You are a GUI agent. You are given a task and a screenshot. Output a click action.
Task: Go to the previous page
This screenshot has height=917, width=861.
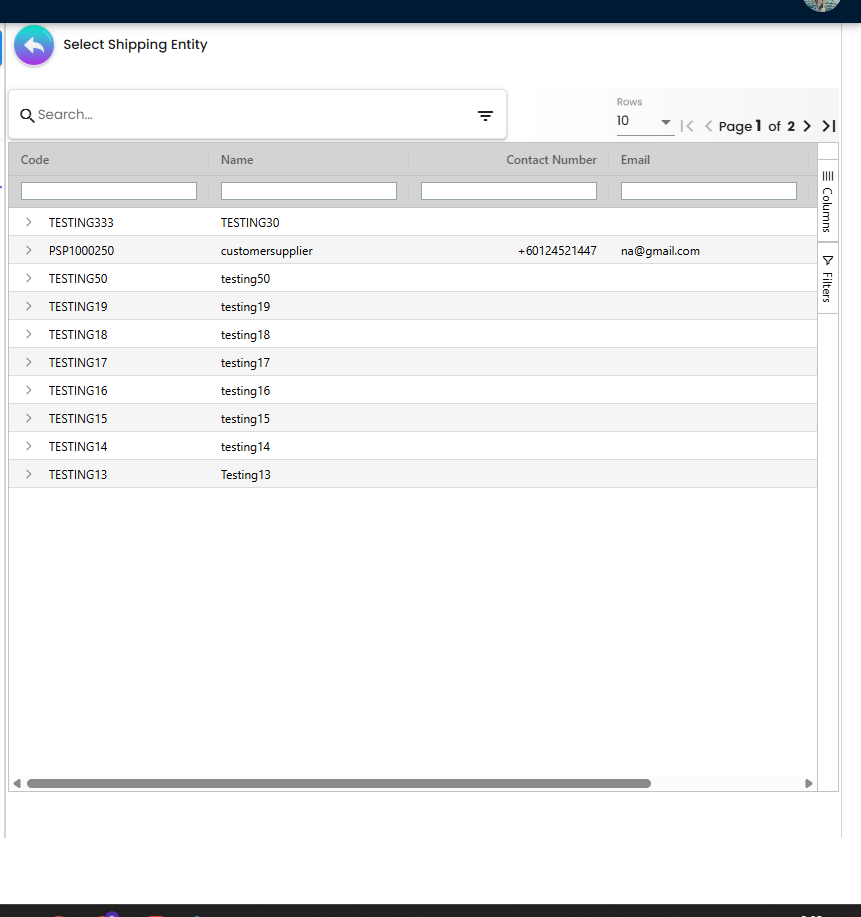point(708,126)
